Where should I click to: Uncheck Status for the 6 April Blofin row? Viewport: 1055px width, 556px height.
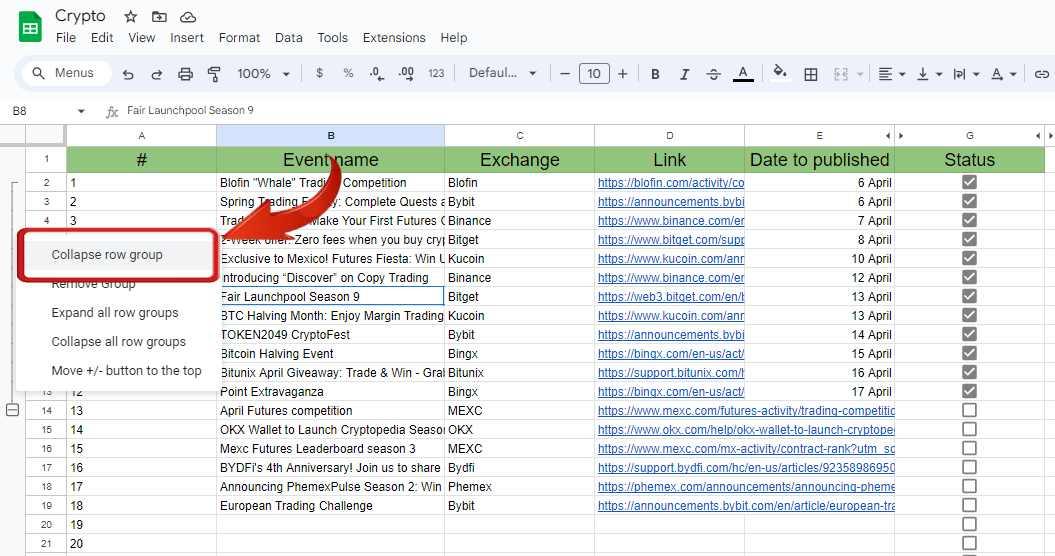(969, 182)
